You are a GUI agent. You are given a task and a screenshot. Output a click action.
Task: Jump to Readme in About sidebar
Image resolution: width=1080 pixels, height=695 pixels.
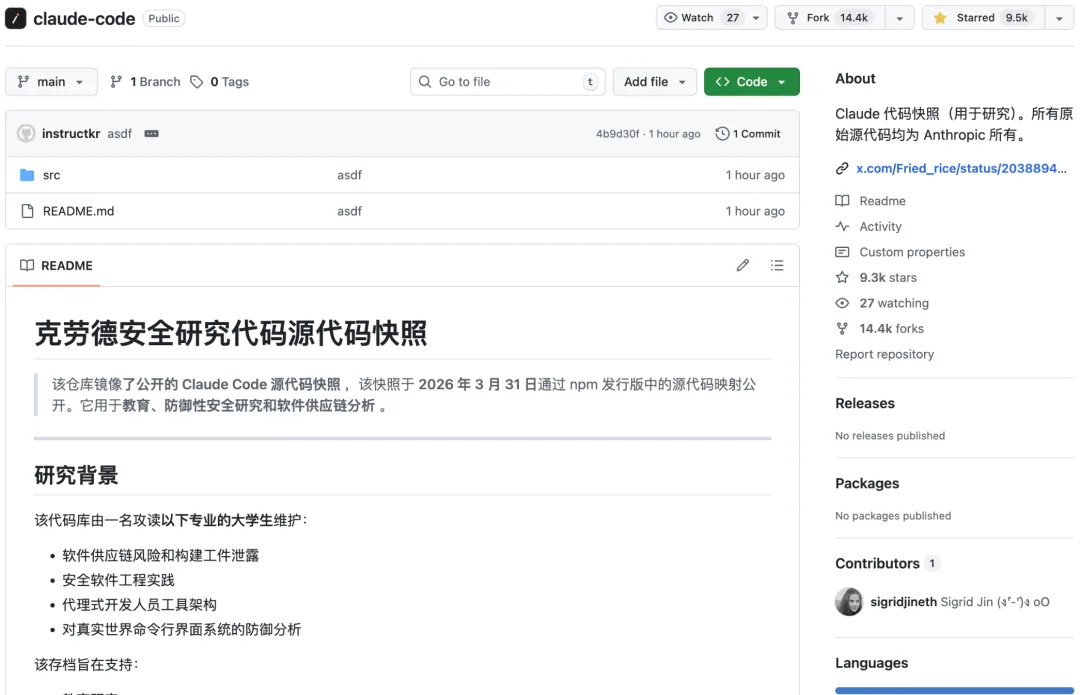tap(882, 201)
